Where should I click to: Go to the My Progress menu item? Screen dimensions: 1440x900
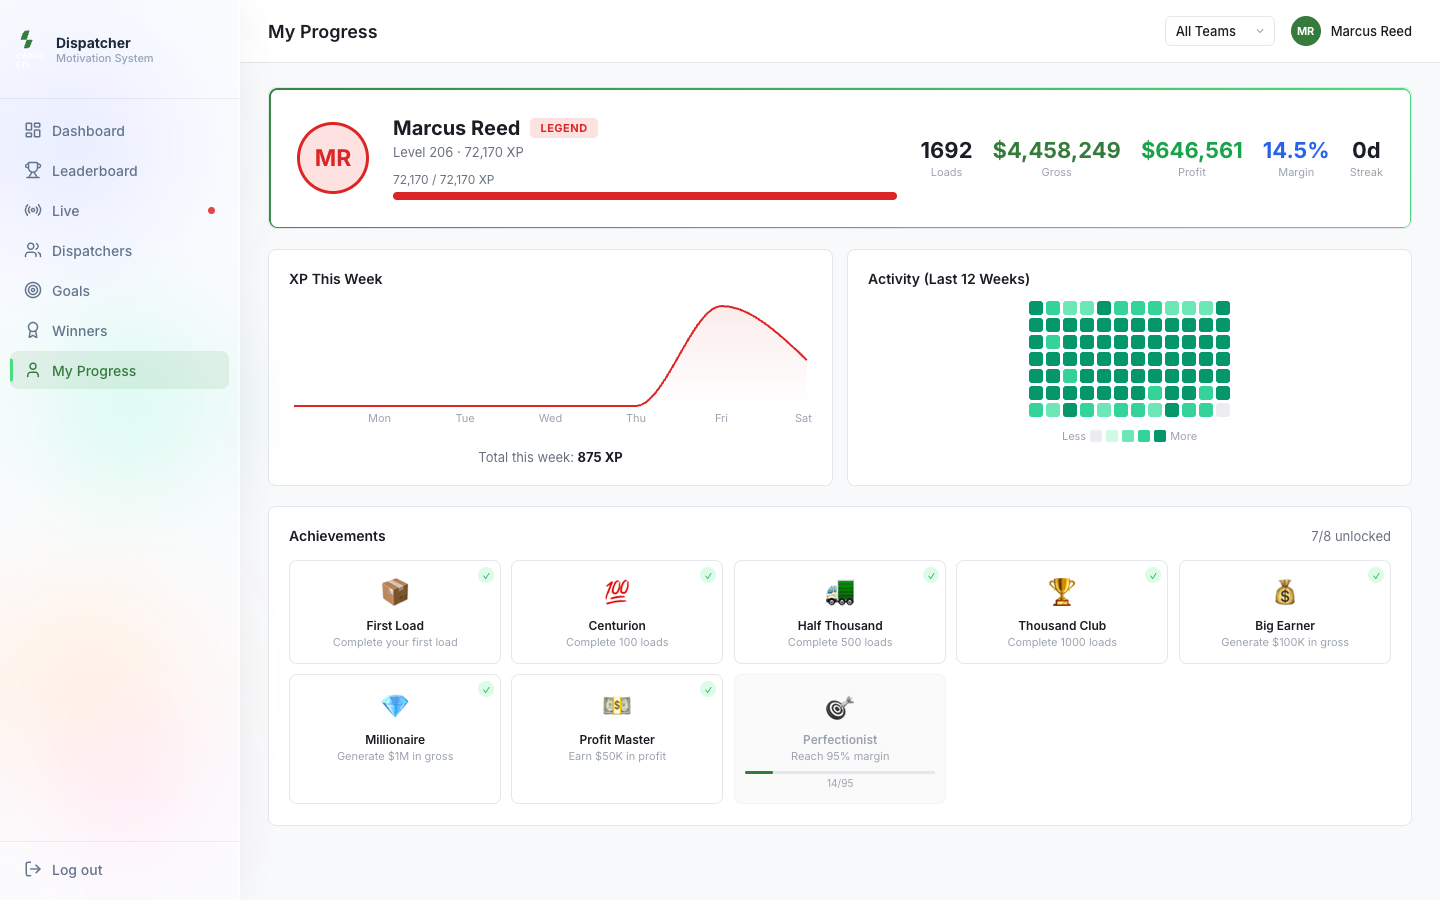click(120, 370)
